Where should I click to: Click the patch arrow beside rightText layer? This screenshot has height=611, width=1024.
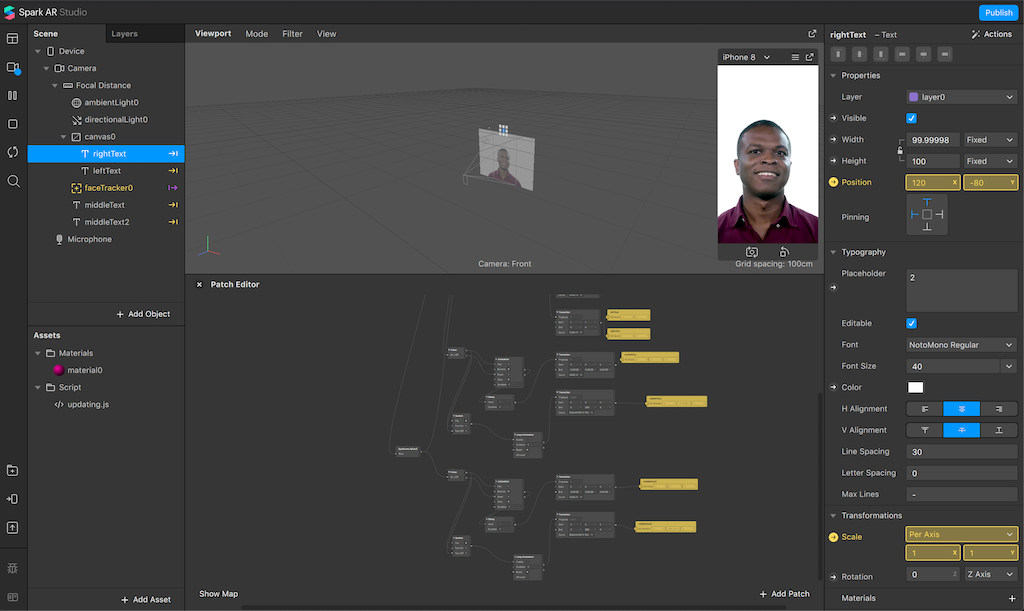tap(173, 153)
